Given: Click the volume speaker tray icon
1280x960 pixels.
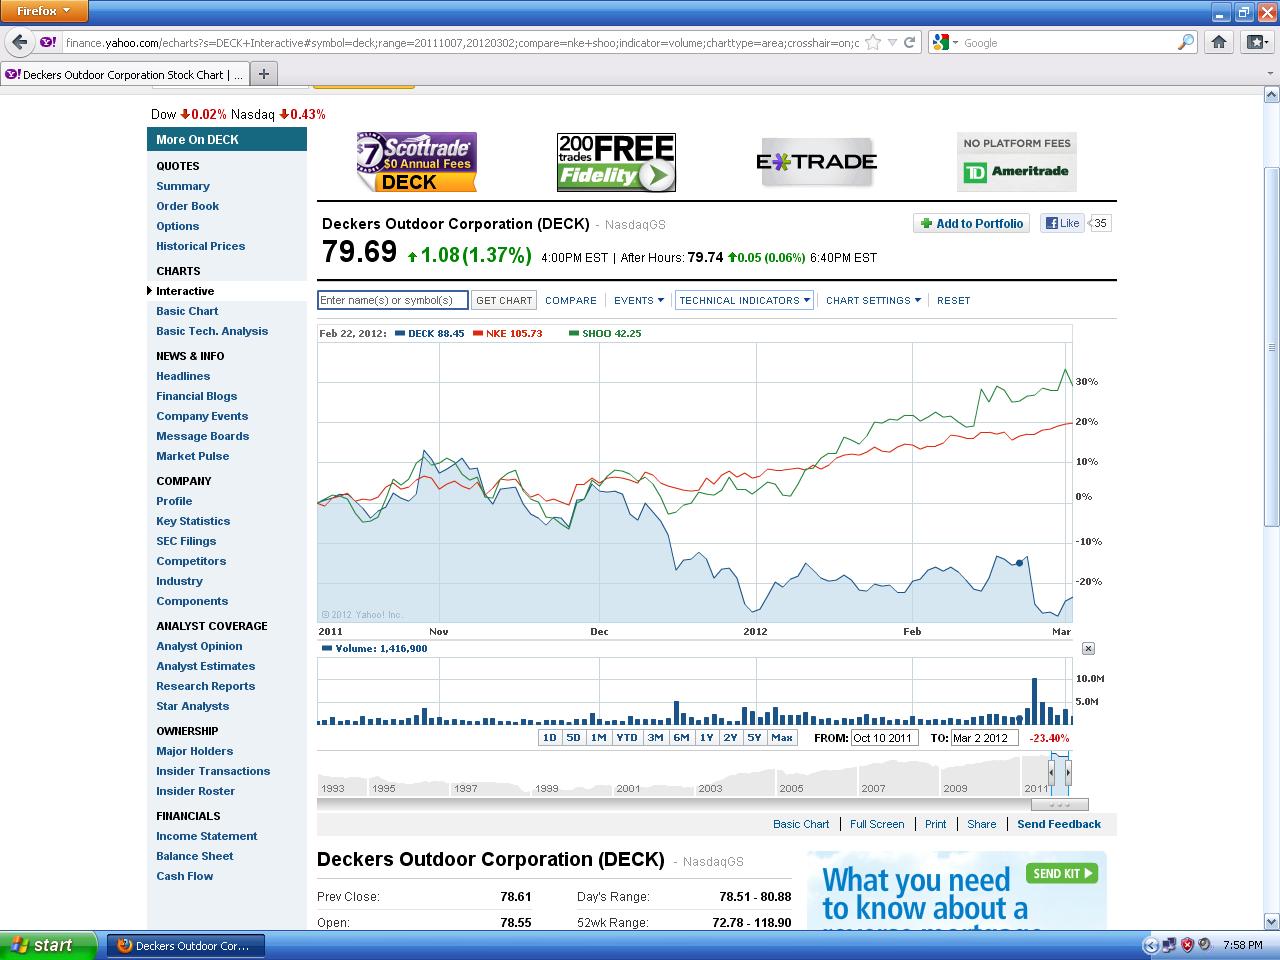Looking at the screenshot, I should (1205, 945).
